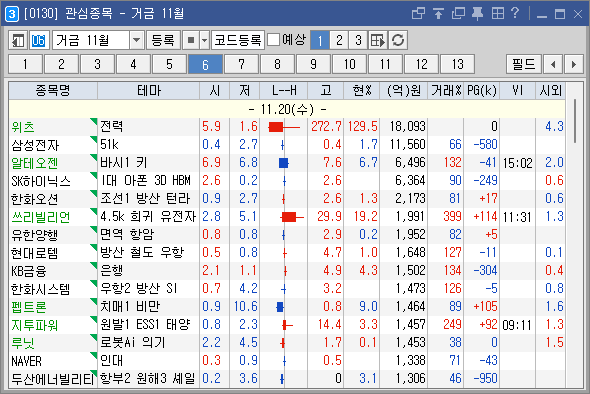Switch to group tab 9
The image size is (590, 394).
point(313,64)
